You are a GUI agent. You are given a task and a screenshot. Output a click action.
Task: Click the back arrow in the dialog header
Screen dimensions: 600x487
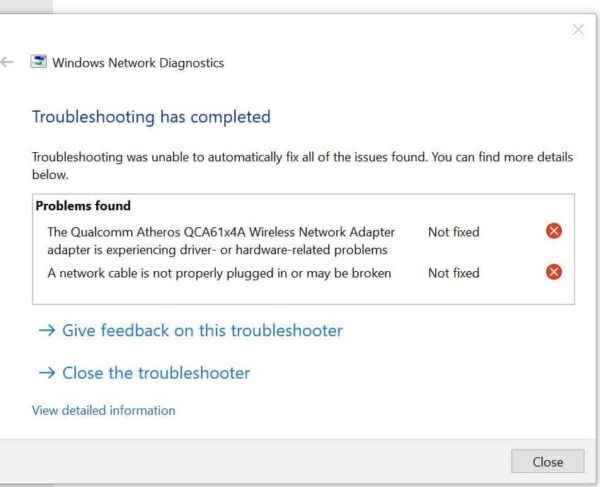(7, 62)
